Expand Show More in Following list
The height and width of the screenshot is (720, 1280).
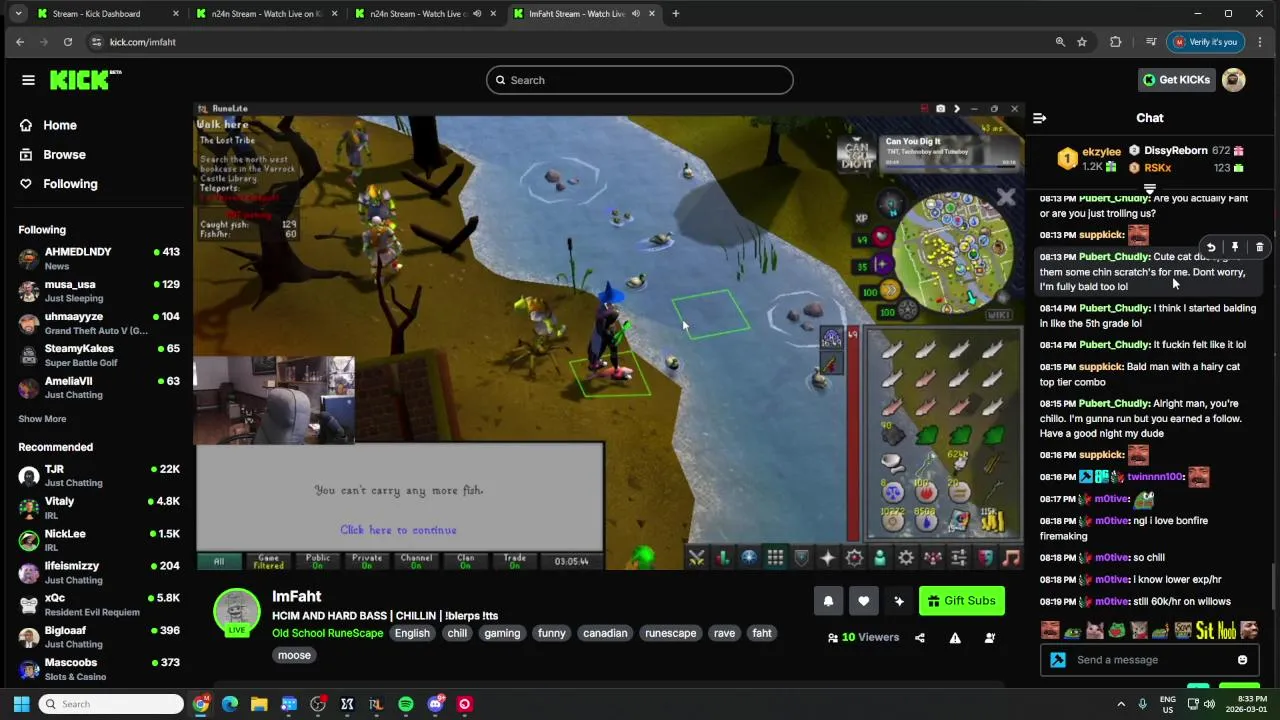(42, 419)
